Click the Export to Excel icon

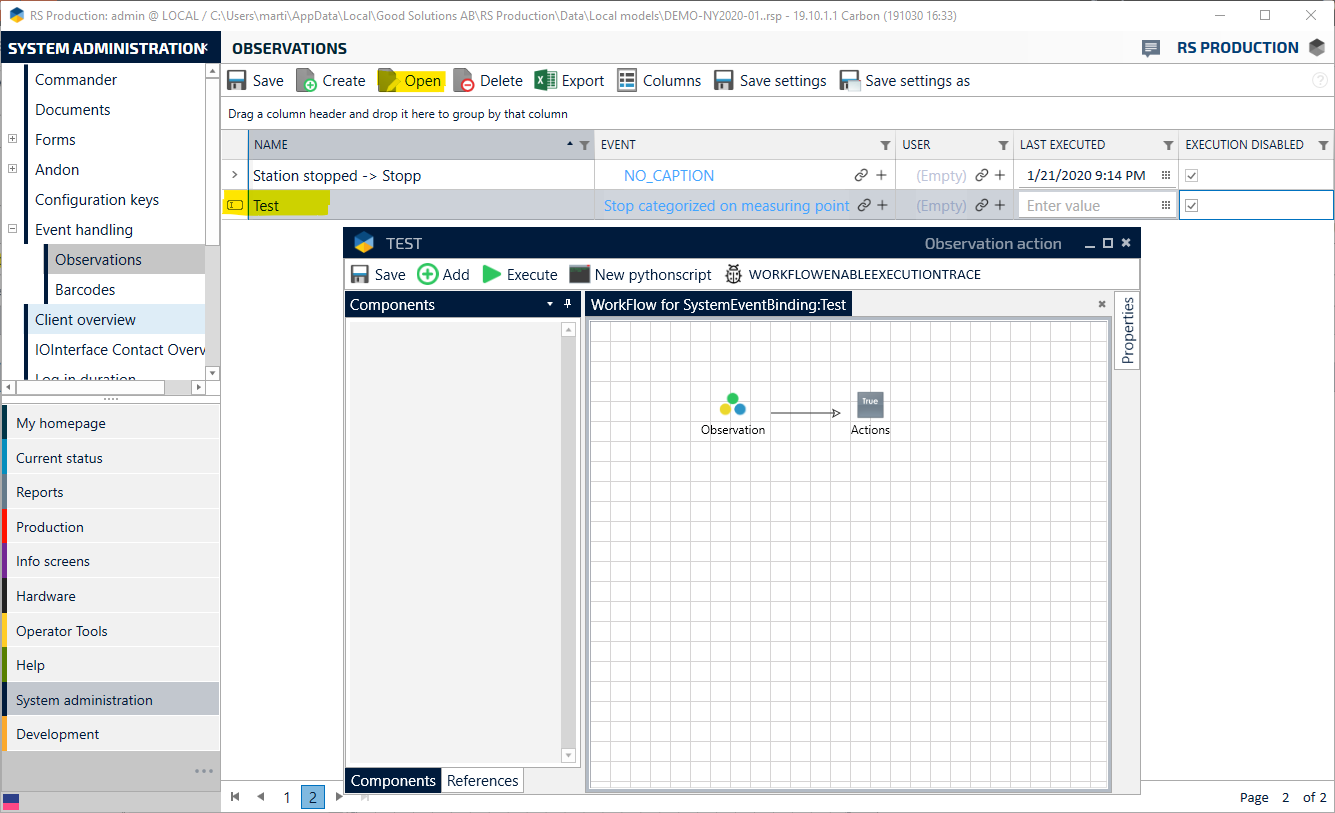tap(545, 81)
